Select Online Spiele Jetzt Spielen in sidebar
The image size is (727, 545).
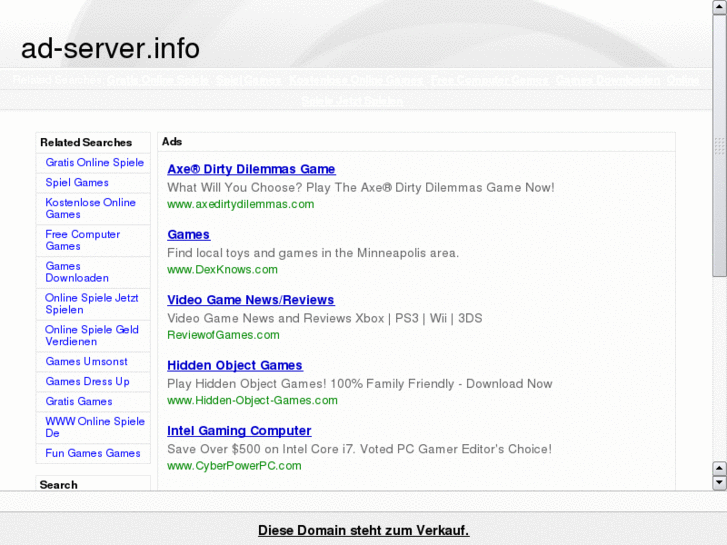(x=91, y=304)
